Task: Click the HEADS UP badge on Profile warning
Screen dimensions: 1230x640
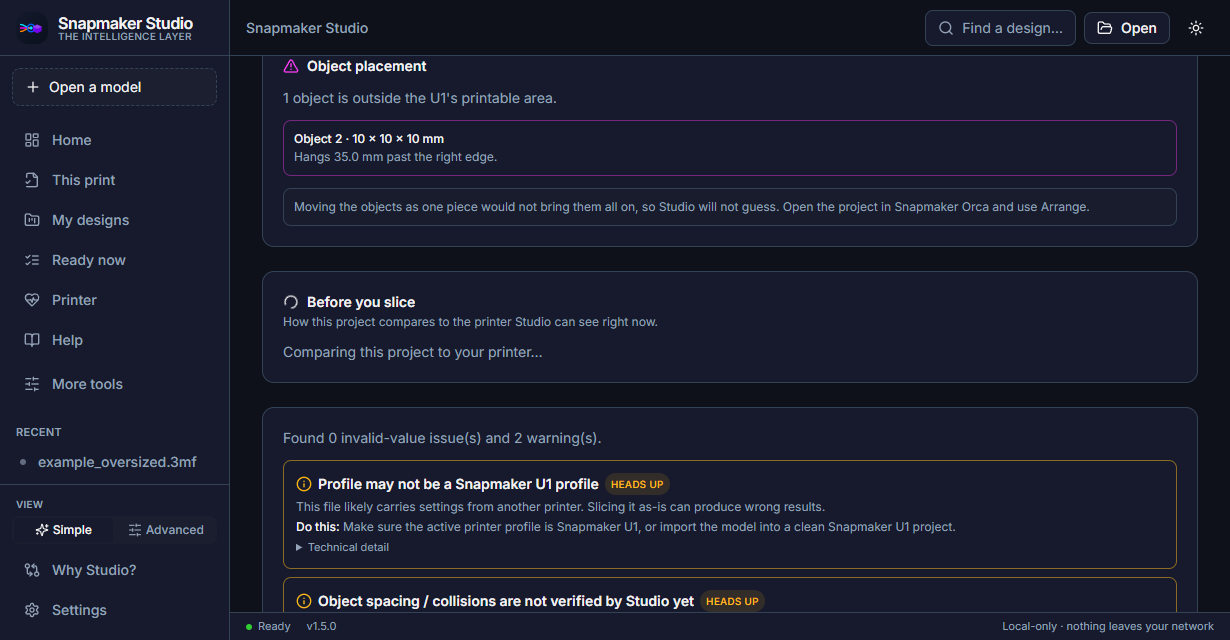Action: tap(637, 484)
